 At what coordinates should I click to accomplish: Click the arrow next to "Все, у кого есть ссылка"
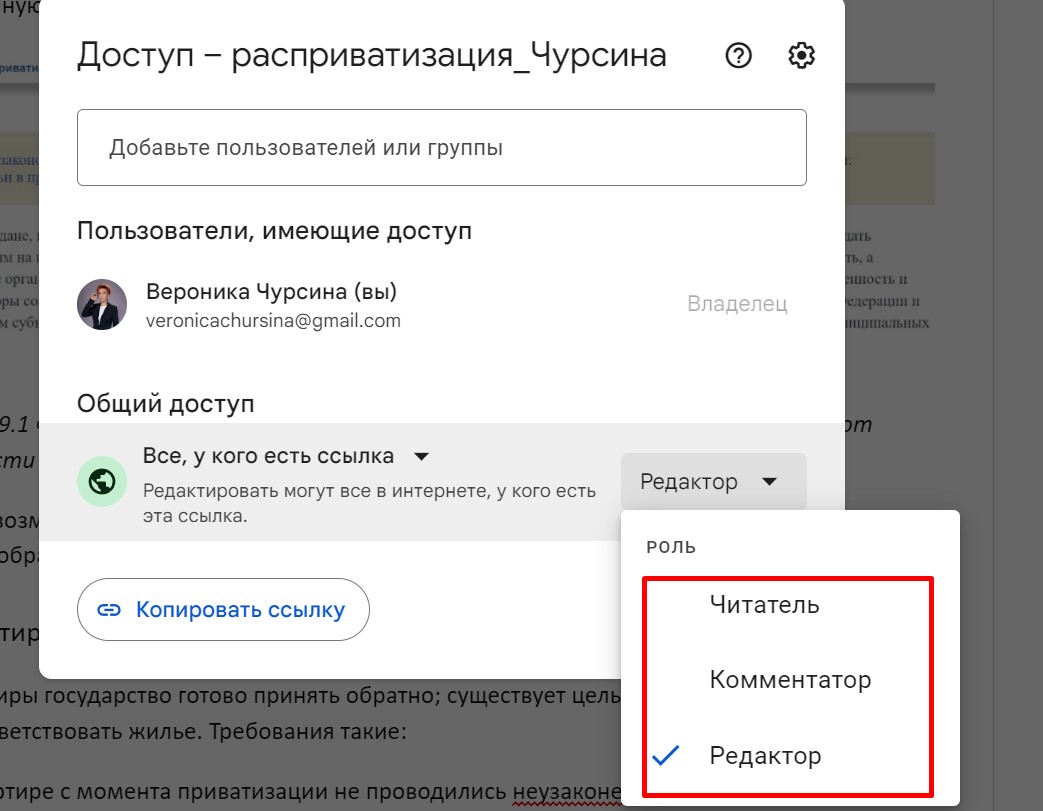tap(422, 457)
